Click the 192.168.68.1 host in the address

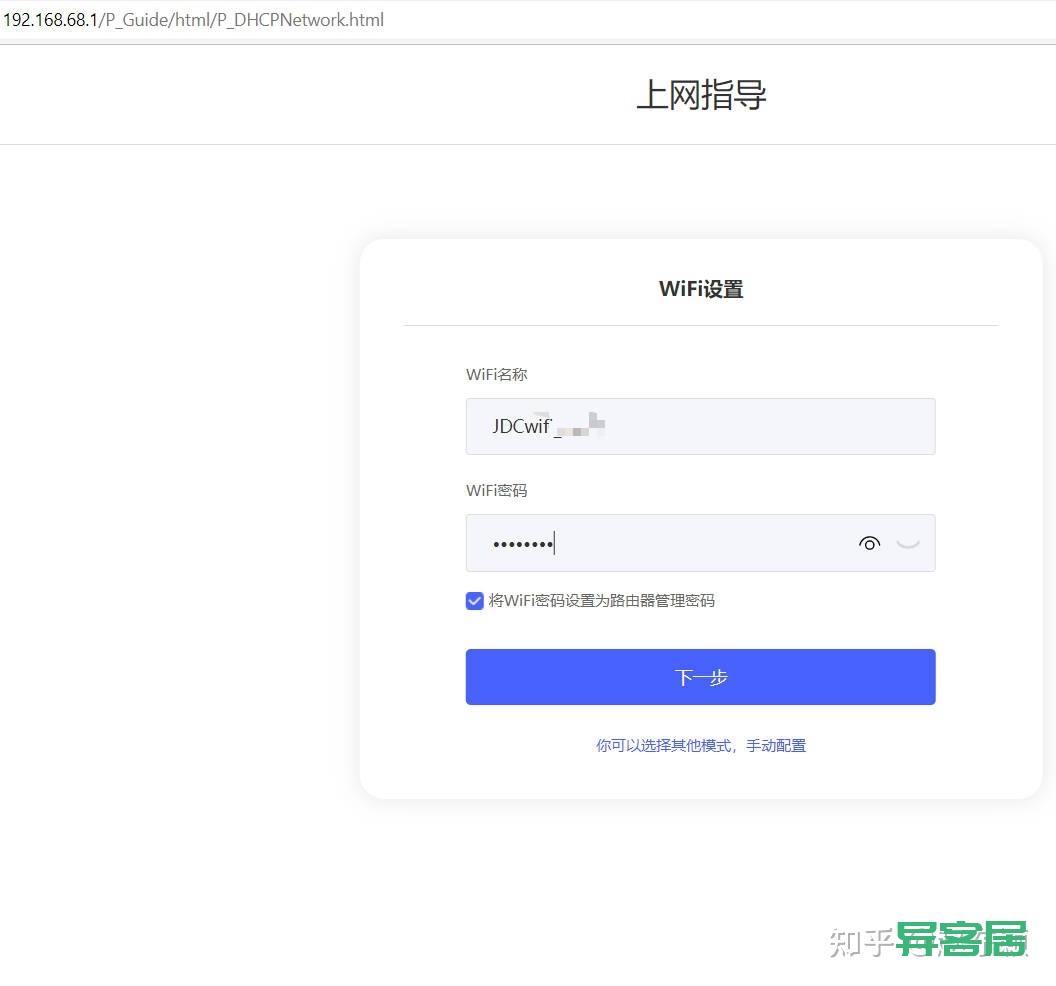[51, 20]
